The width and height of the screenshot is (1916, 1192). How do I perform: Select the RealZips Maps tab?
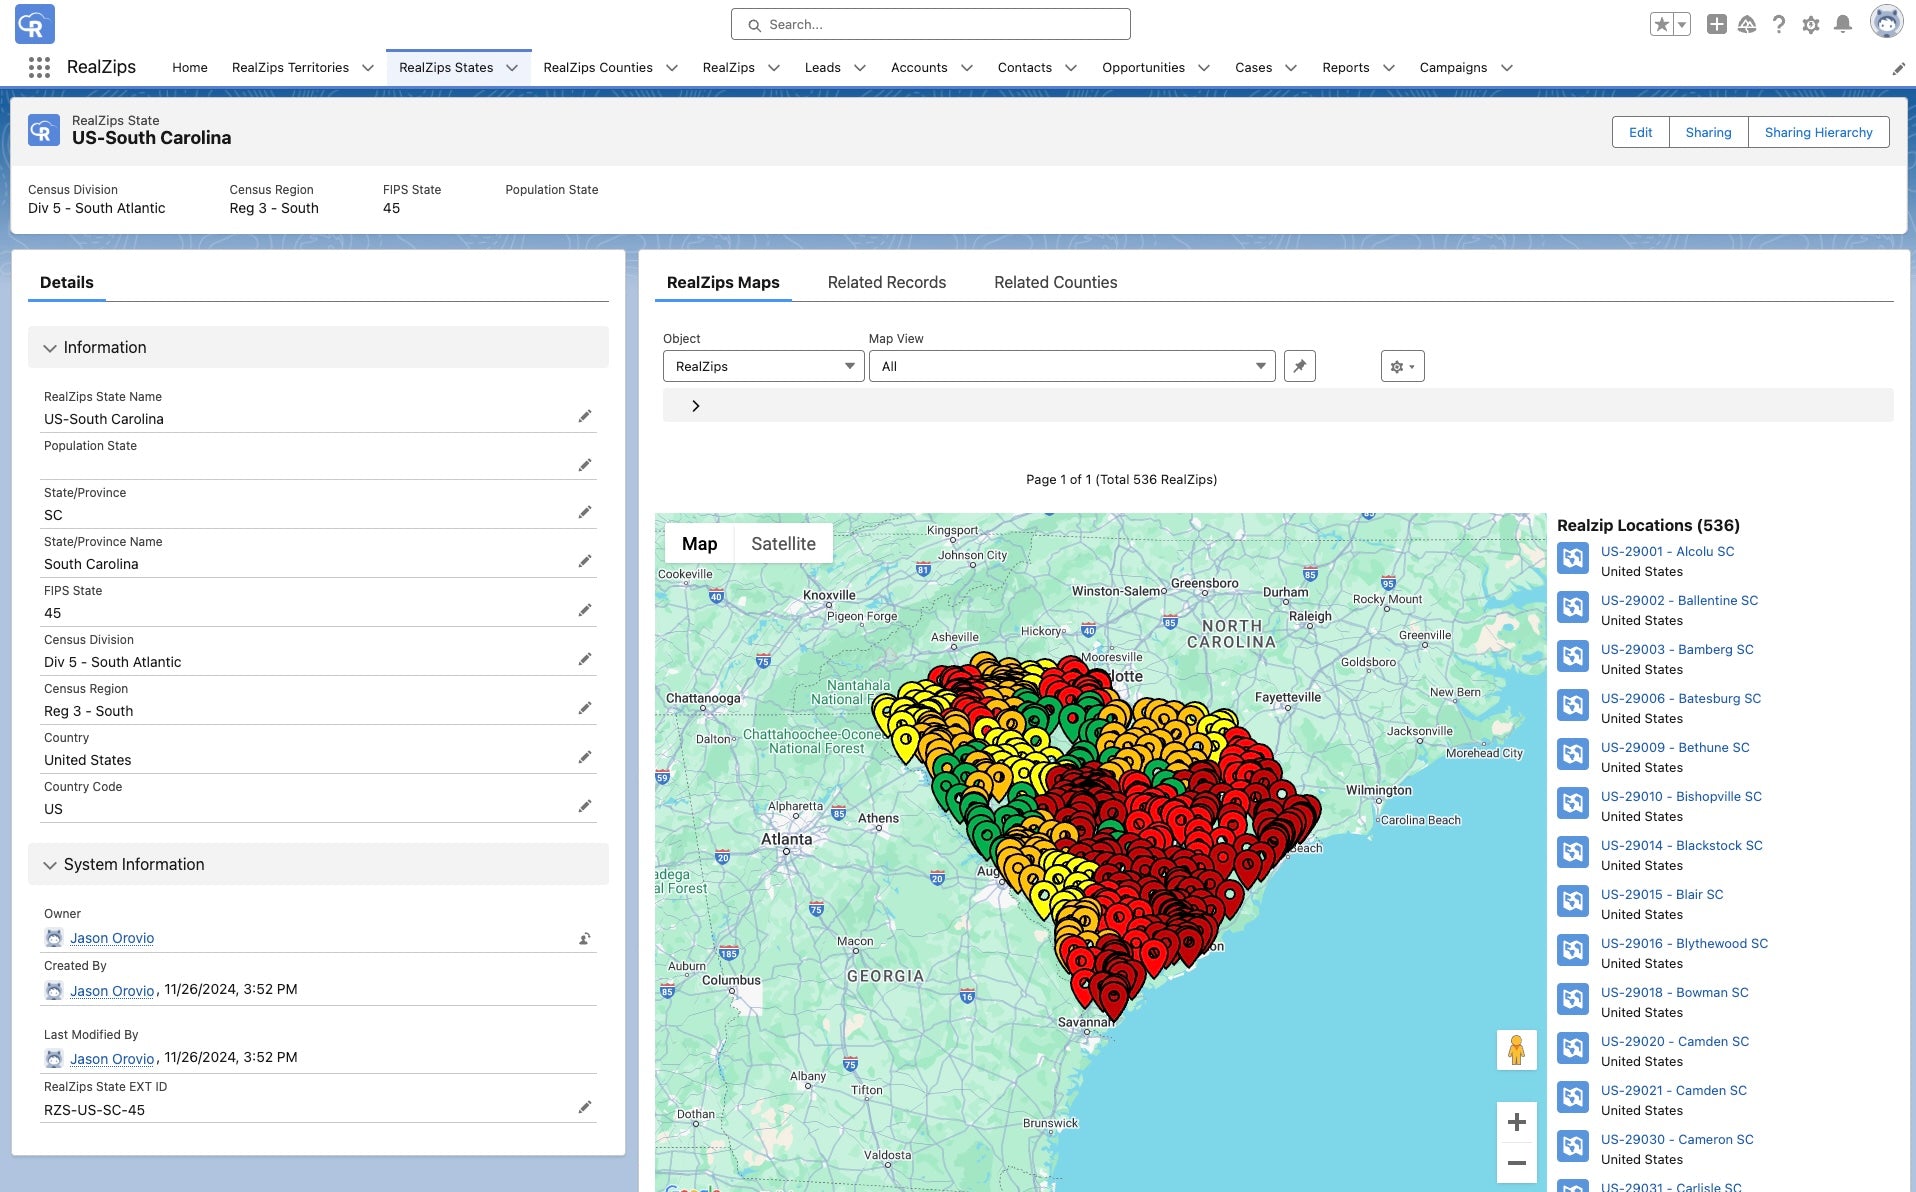coord(723,282)
